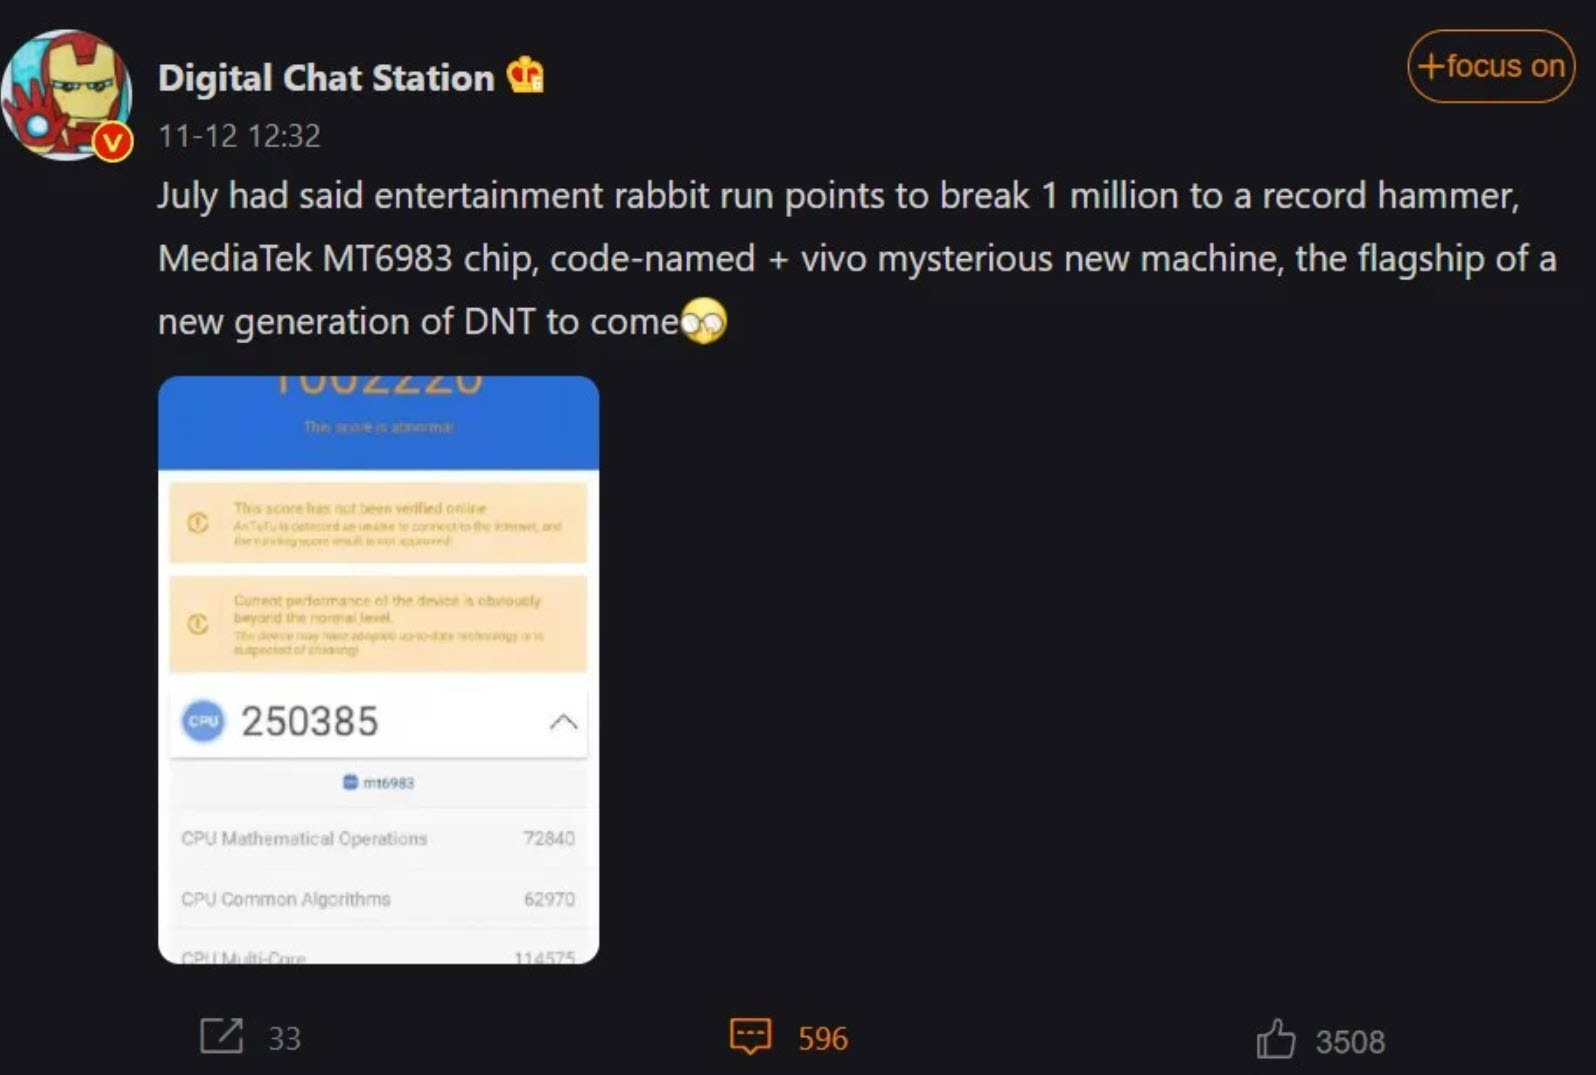Click the emoji at end of post

point(704,321)
